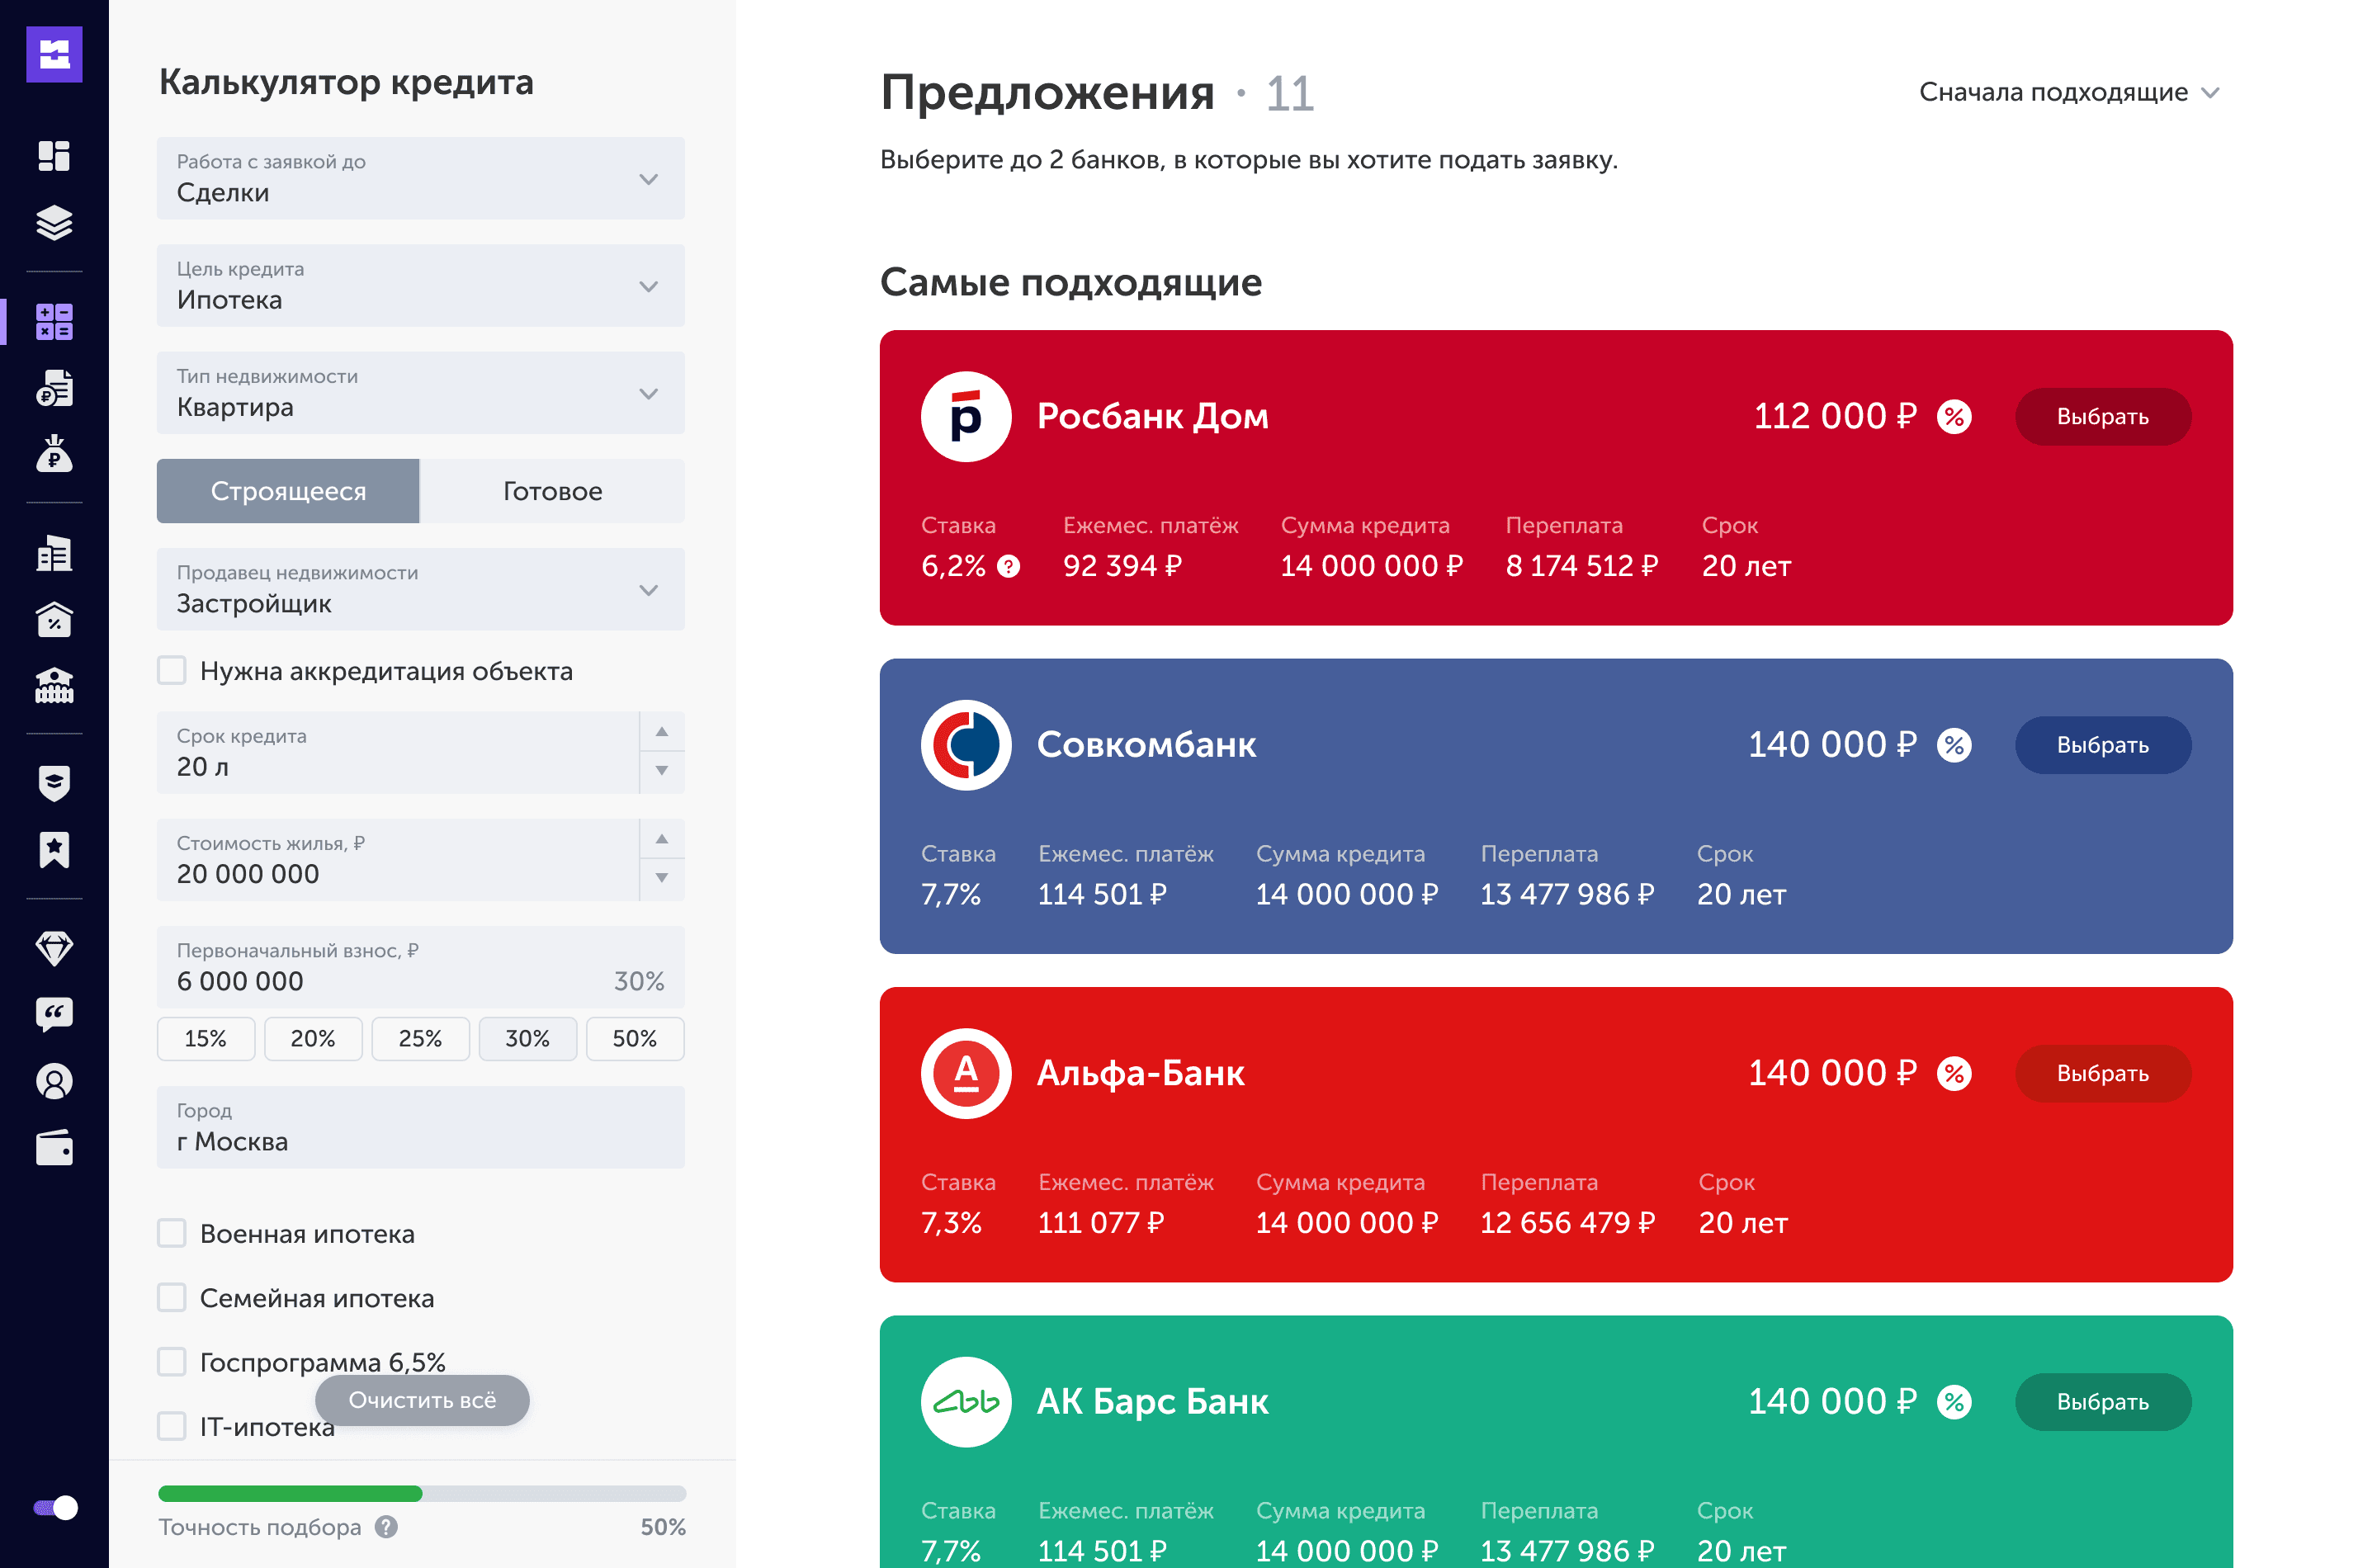This screenshot has width=2377, height=1568.
Task: Open the money bag icon in sidebar
Action: click(54, 453)
